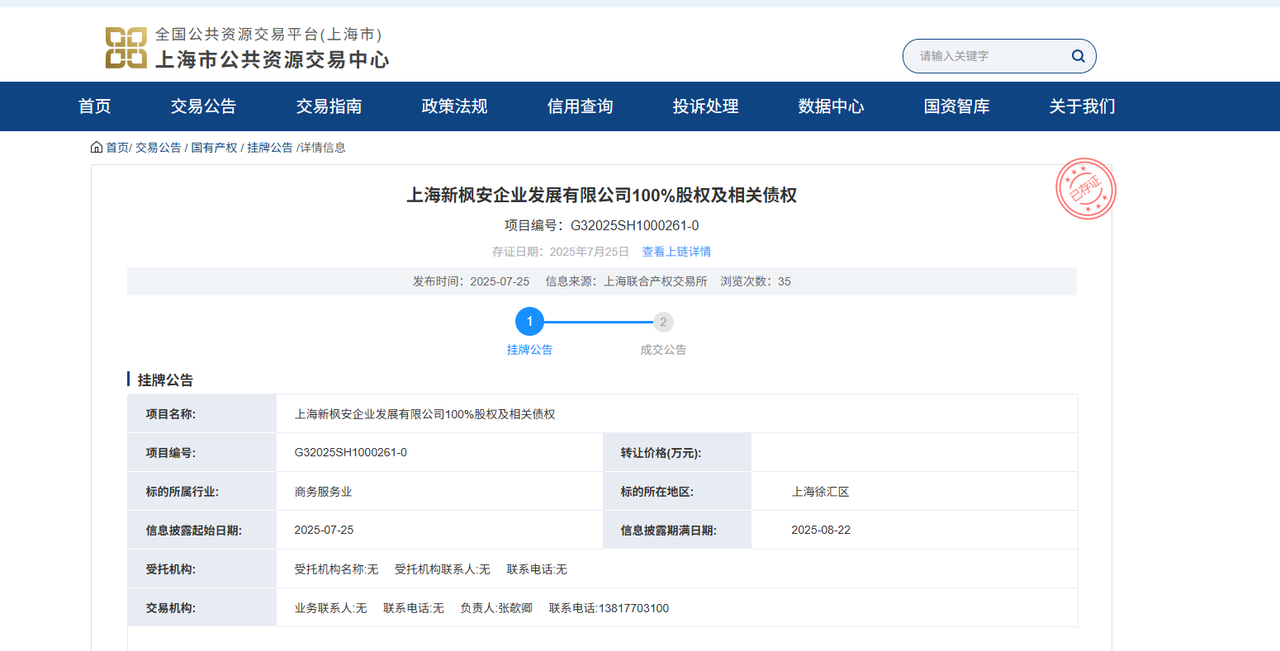1280x651 pixels.
Task: Open the 首页 navigation item
Action: (x=95, y=106)
